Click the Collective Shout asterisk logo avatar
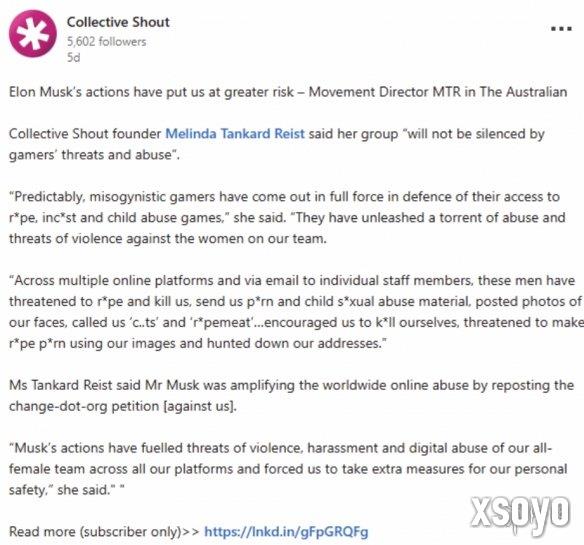The height and width of the screenshot is (545, 584). tap(33, 34)
